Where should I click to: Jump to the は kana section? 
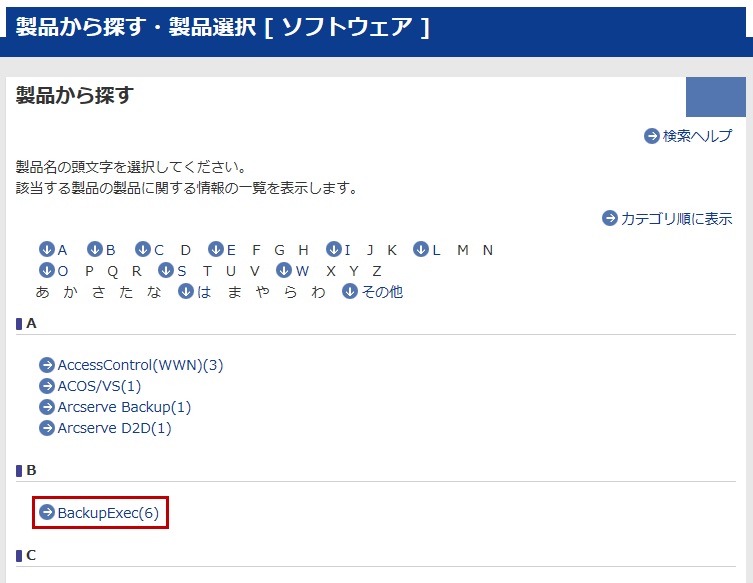click(x=204, y=292)
